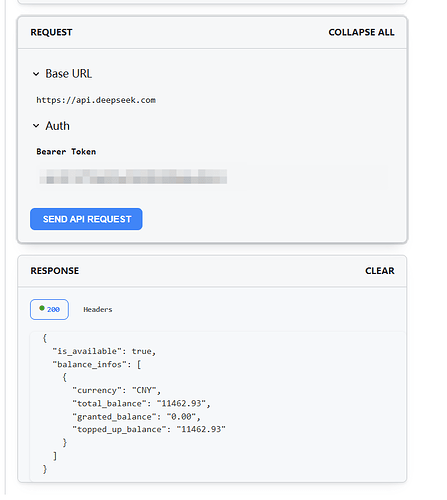Select the 200 status response tab

(x=49, y=309)
